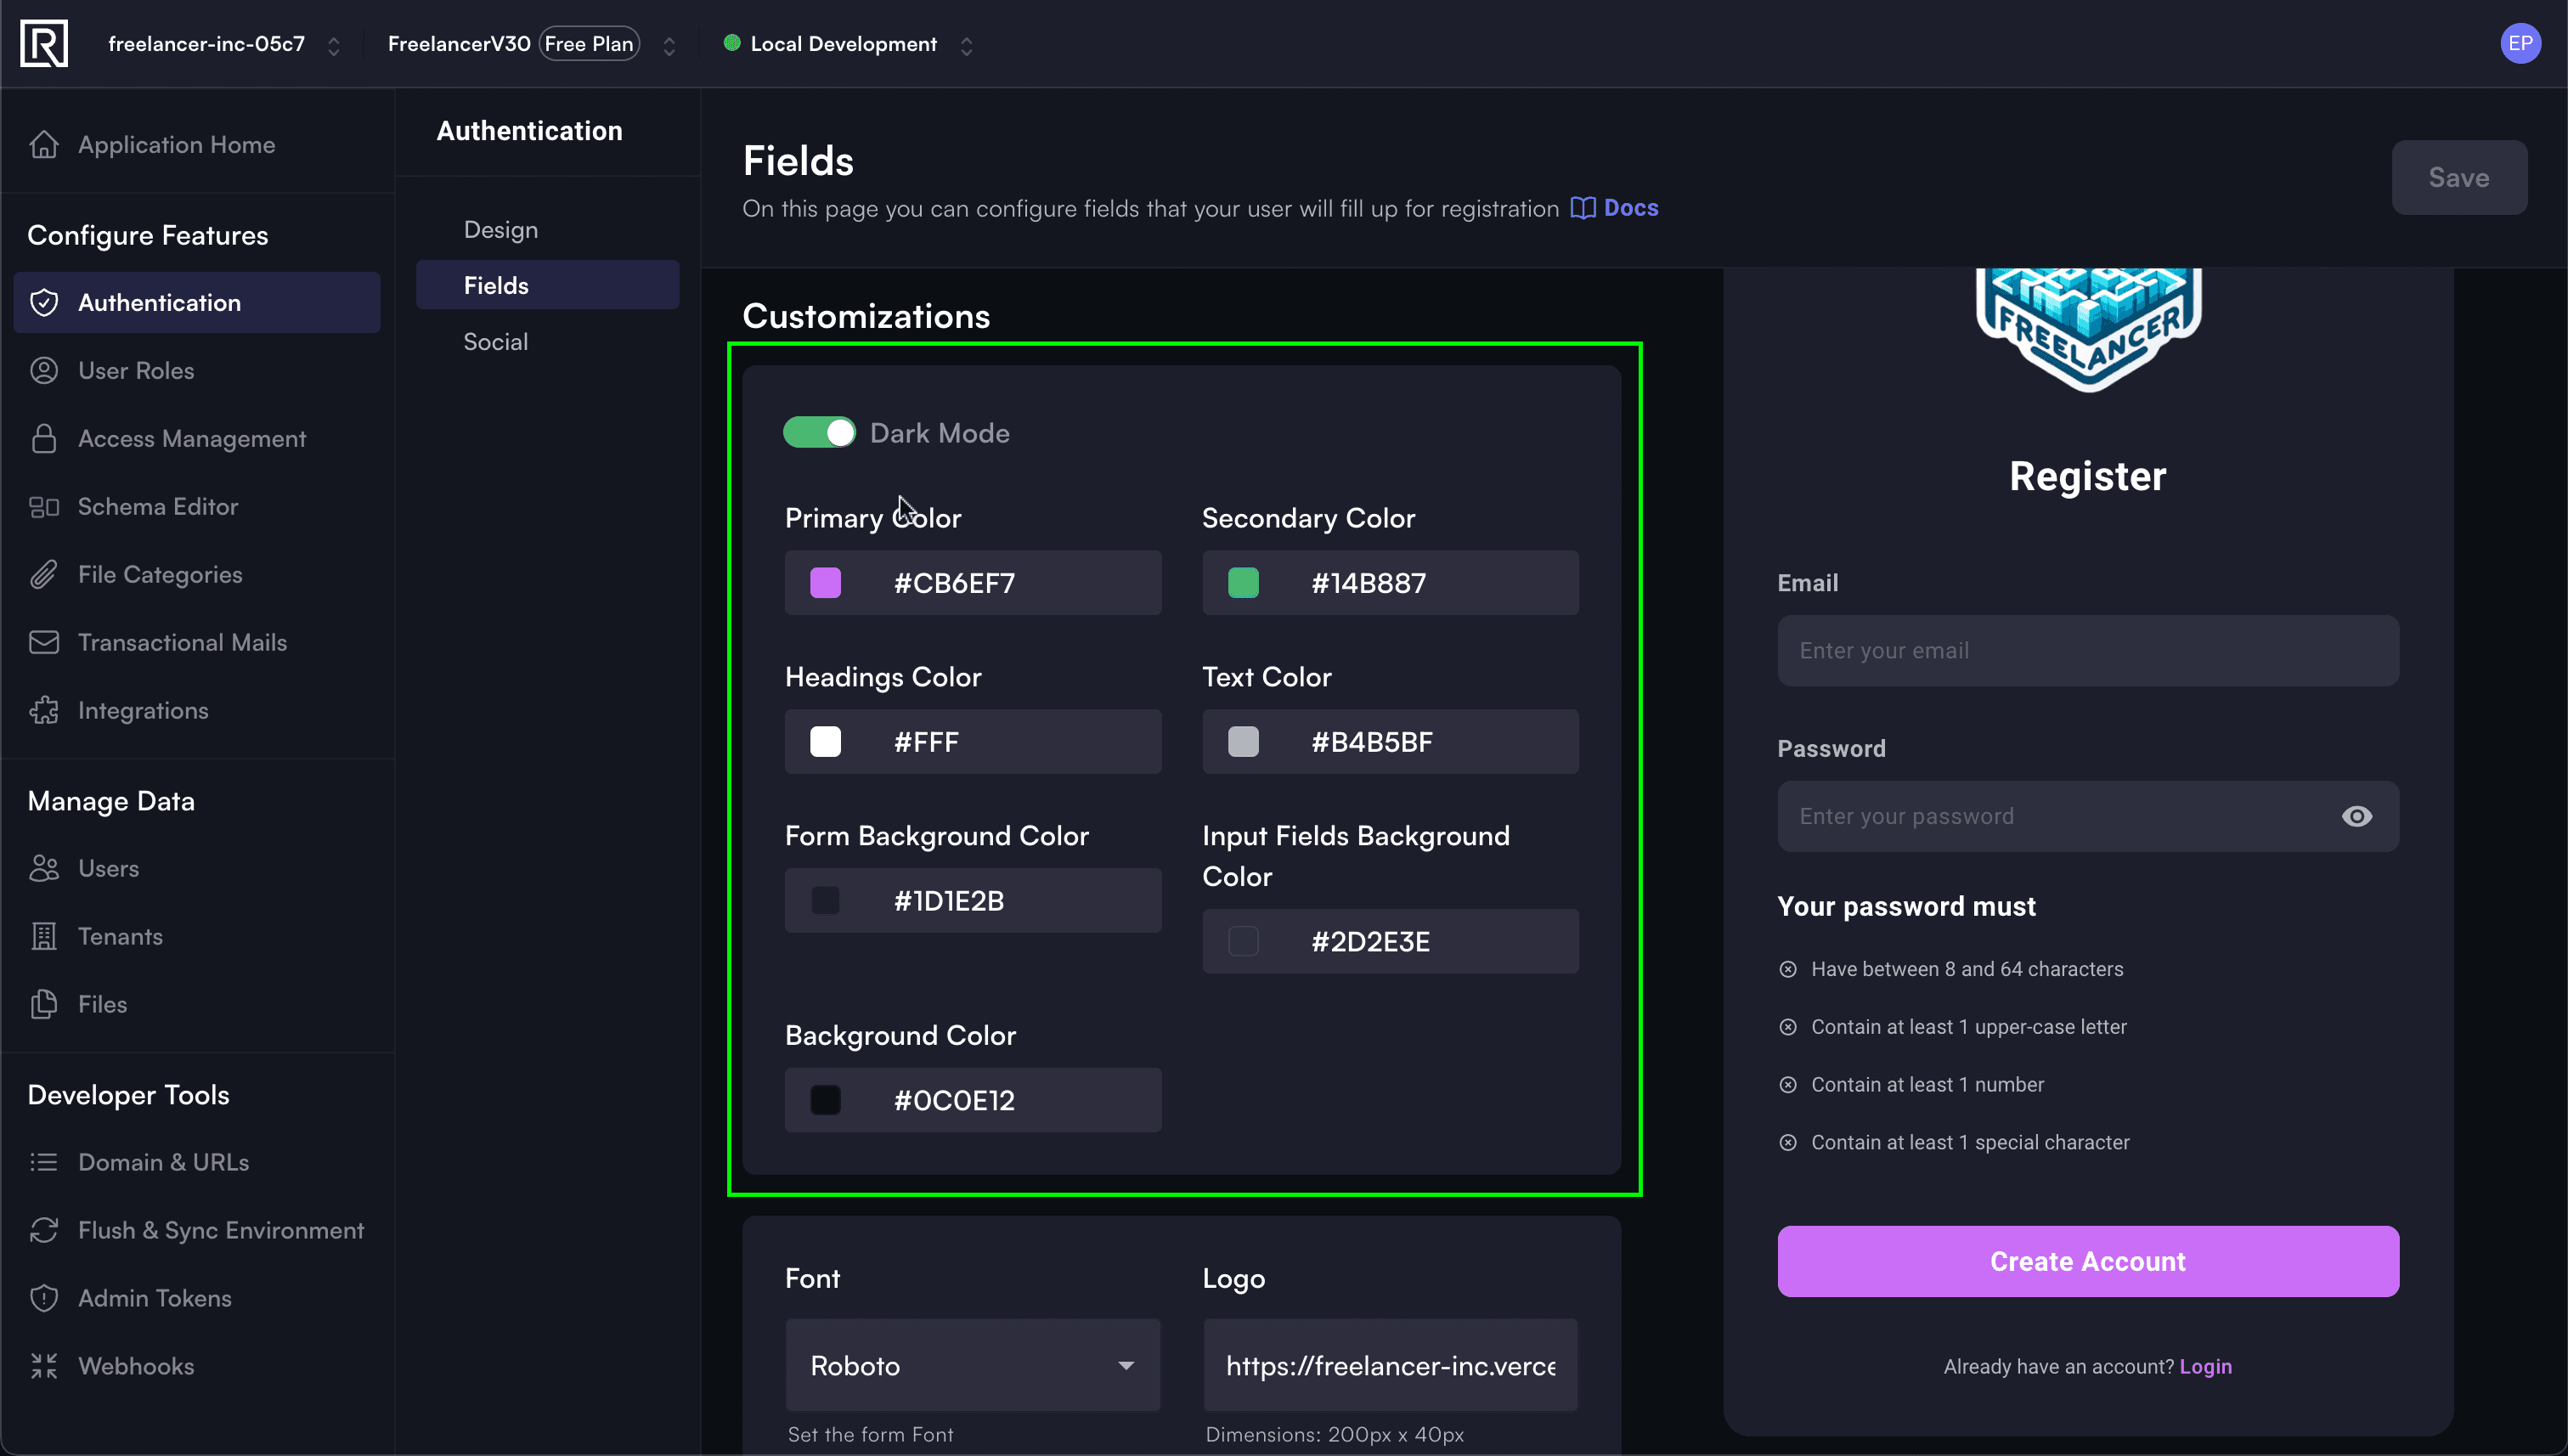Click the Flush & Sync refresh icon

click(44, 1231)
